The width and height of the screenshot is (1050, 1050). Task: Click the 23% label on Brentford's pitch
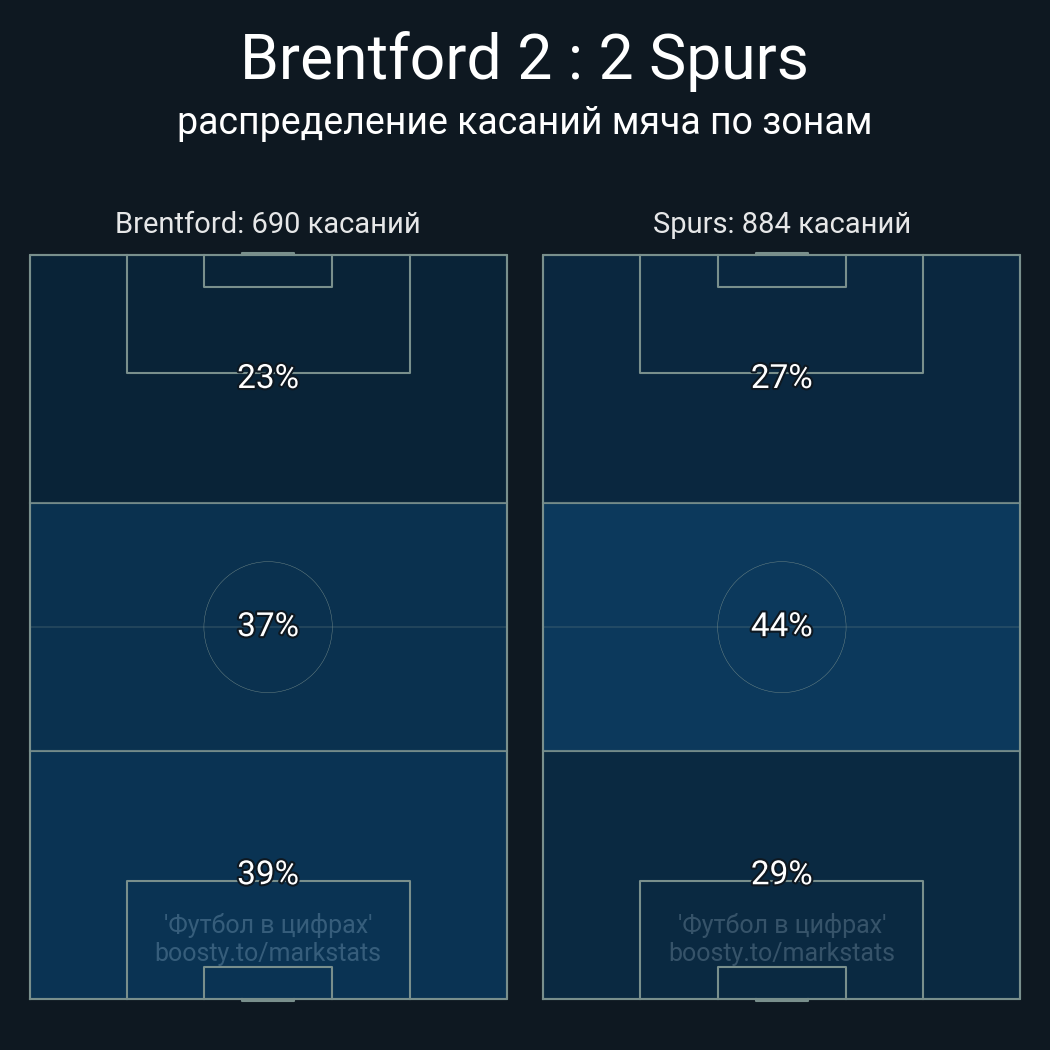click(x=268, y=377)
